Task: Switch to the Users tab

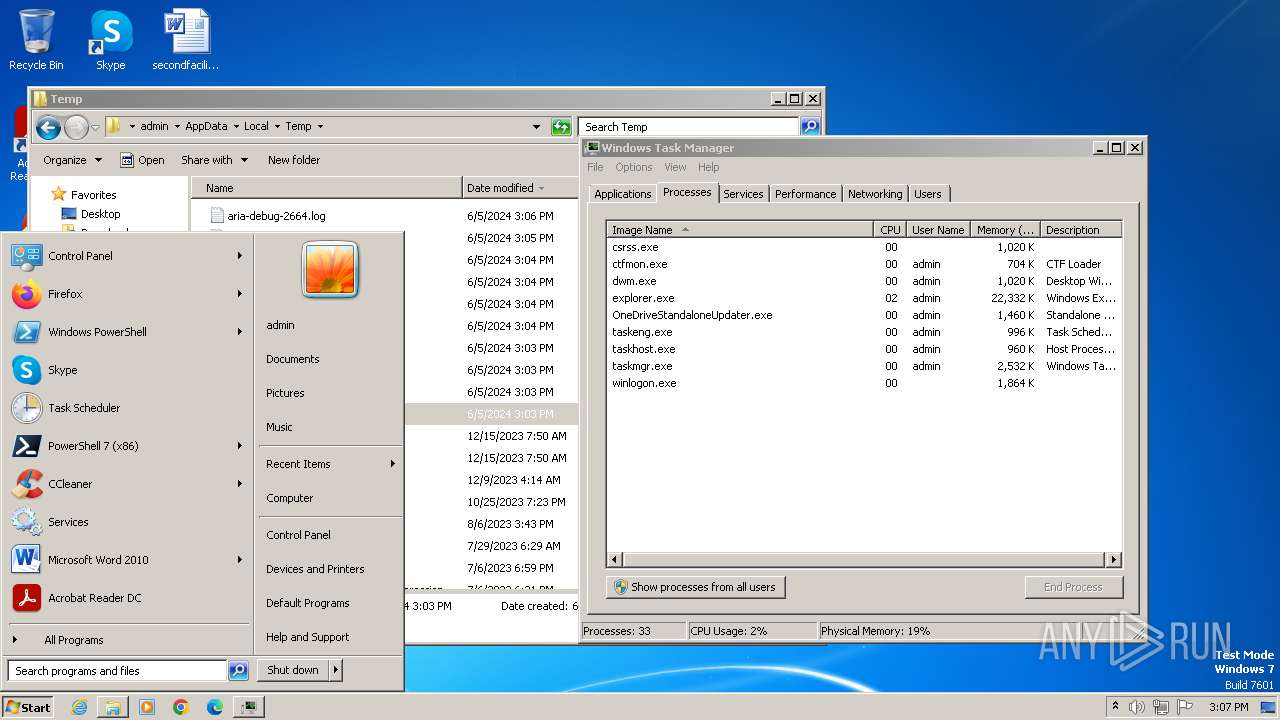Action: (928, 194)
